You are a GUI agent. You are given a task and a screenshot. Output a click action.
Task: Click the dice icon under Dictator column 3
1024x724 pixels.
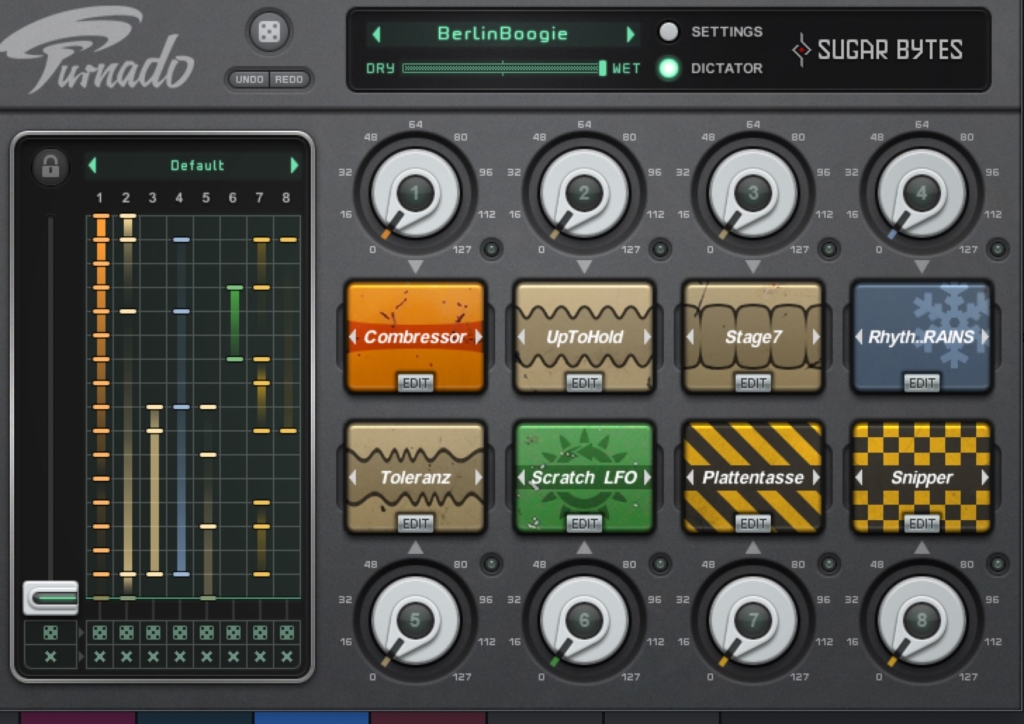tap(151, 632)
